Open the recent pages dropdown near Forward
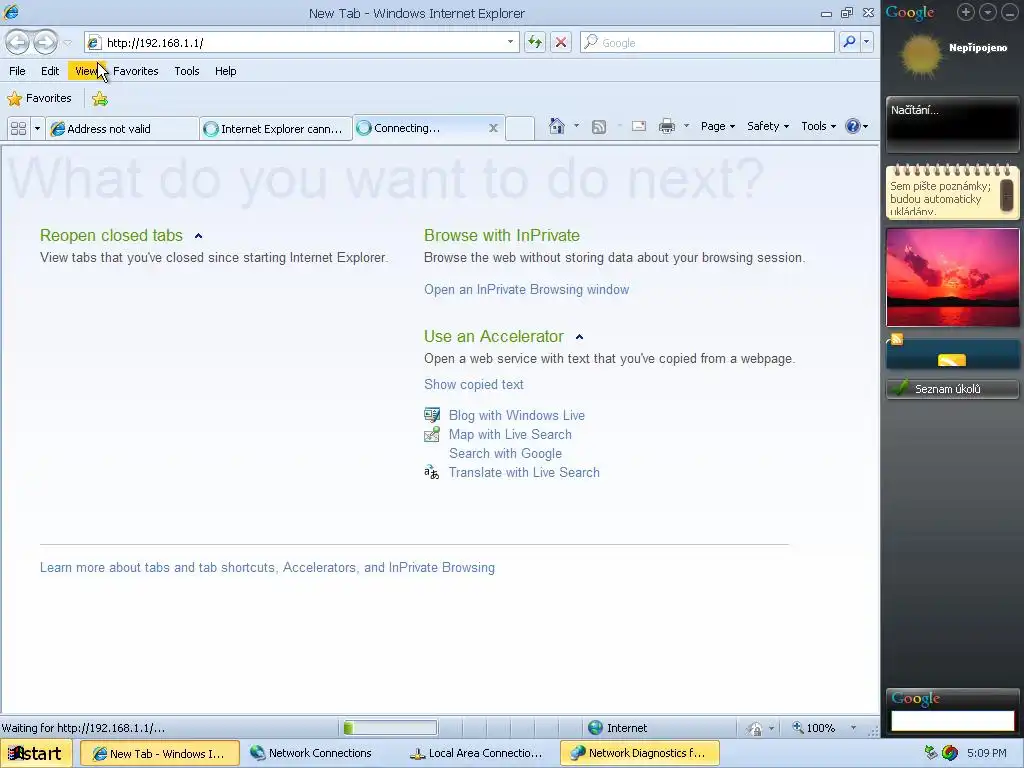This screenshot has width=1024, height=768. [x=67, y=43]
